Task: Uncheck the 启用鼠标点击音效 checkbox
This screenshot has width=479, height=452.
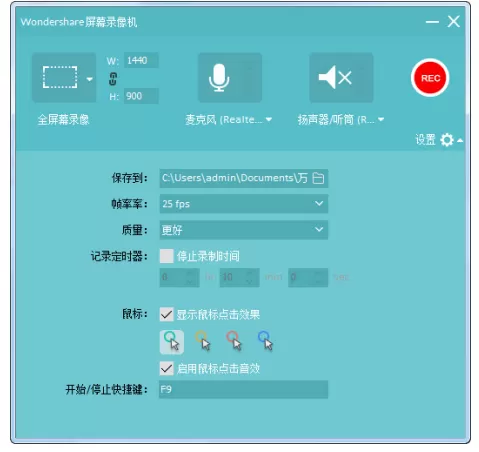Action: point(166,368)
